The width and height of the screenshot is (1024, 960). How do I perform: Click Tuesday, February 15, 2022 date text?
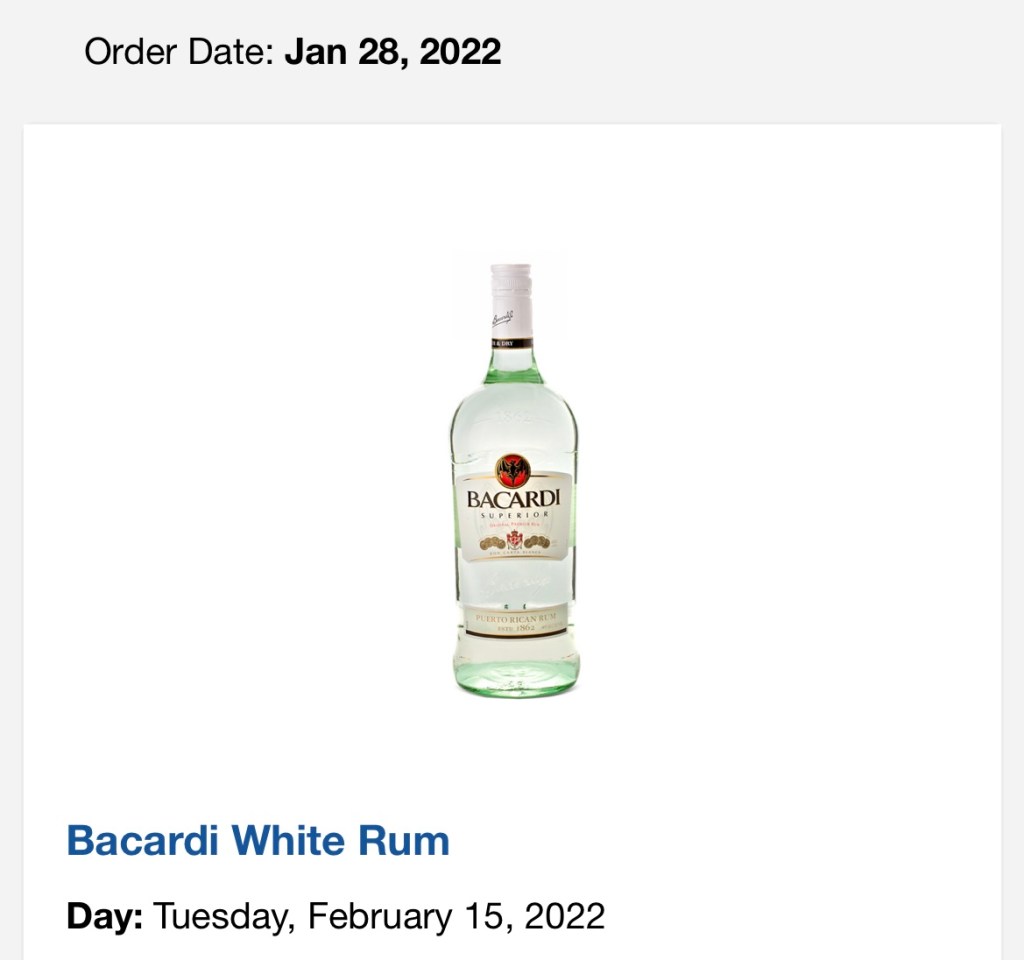click(379, 916)
